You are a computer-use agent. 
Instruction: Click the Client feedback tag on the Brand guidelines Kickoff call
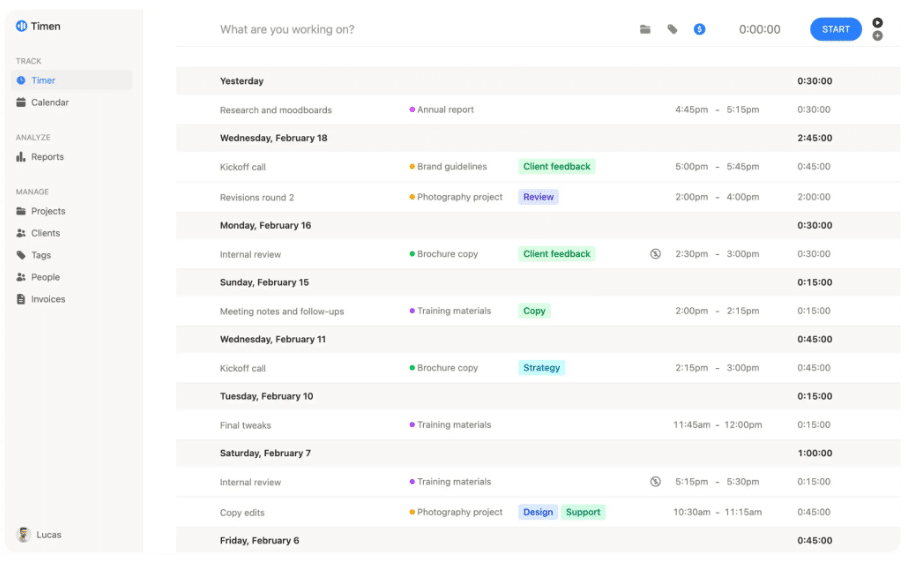point(557,167)
